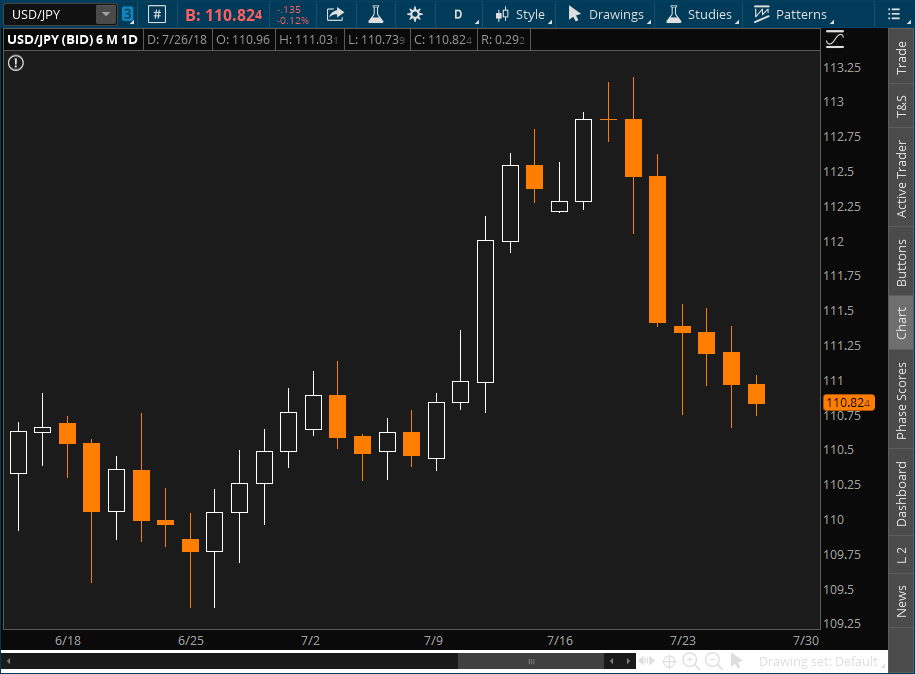
Task: Click the price axis scale curve icon
Action: [x=835, y=39]
